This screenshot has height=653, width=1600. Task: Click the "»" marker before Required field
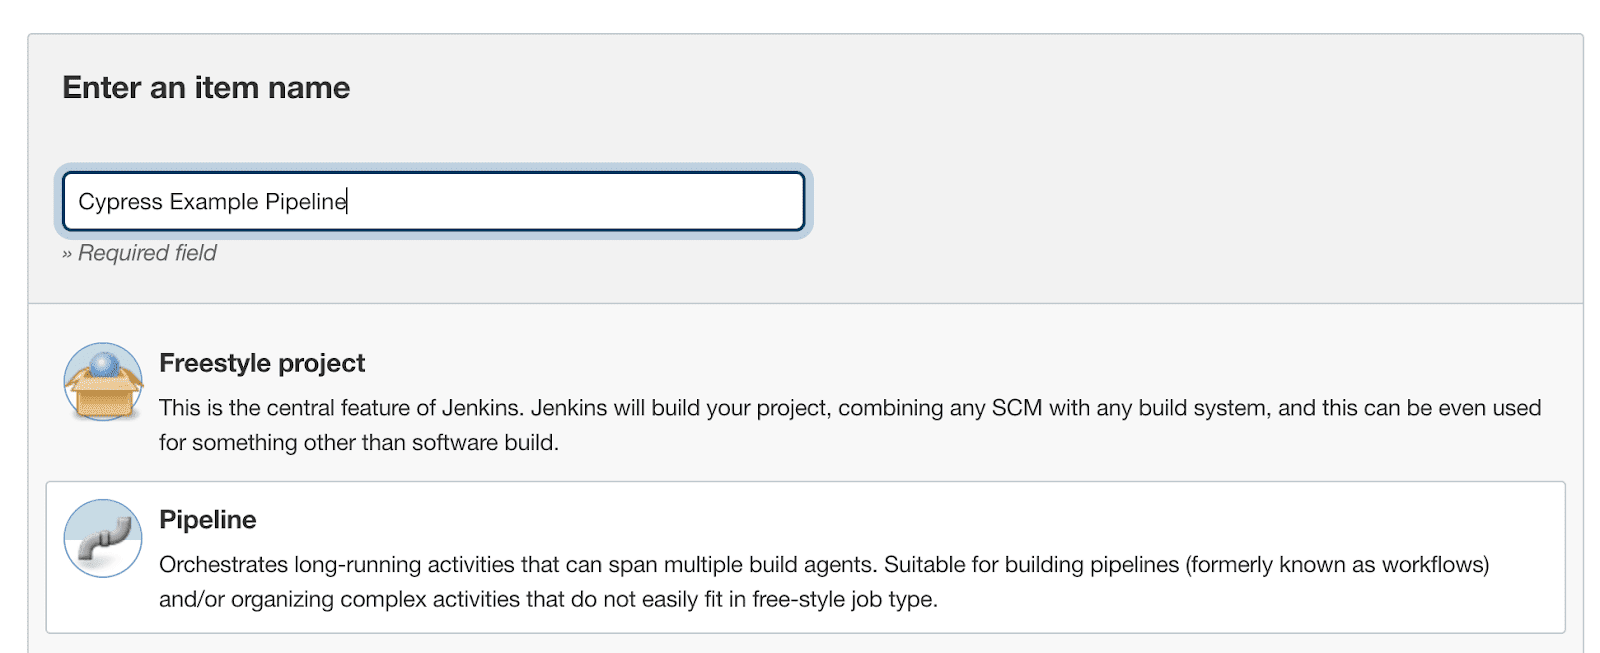coord(67,254)
